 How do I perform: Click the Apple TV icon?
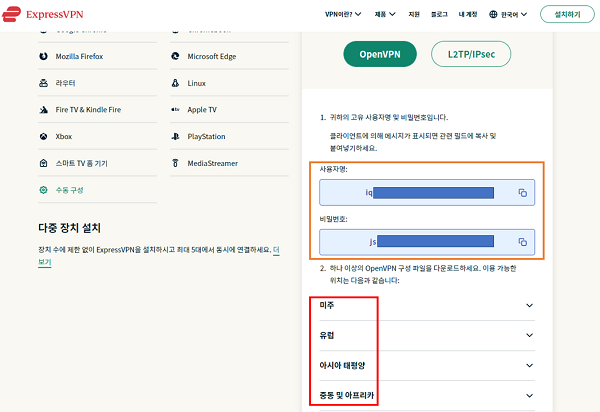tap(175, 110)
